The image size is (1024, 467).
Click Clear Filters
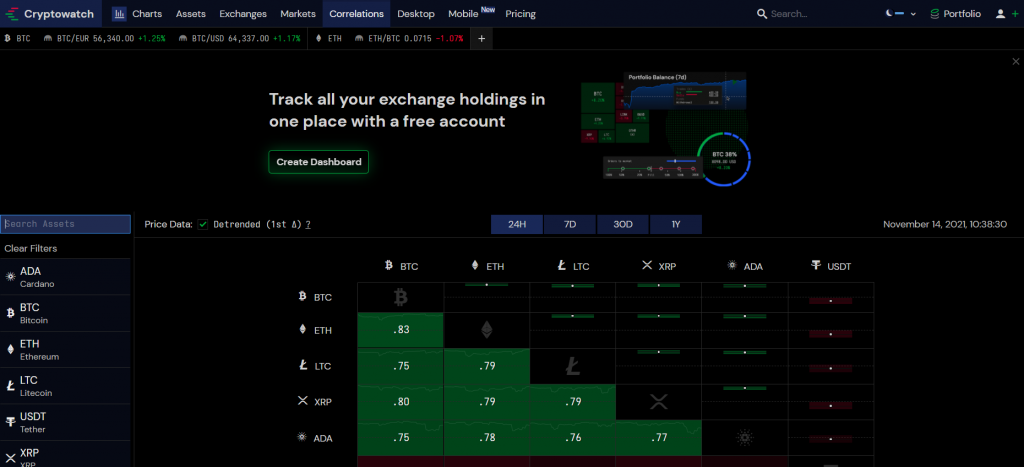31,248
